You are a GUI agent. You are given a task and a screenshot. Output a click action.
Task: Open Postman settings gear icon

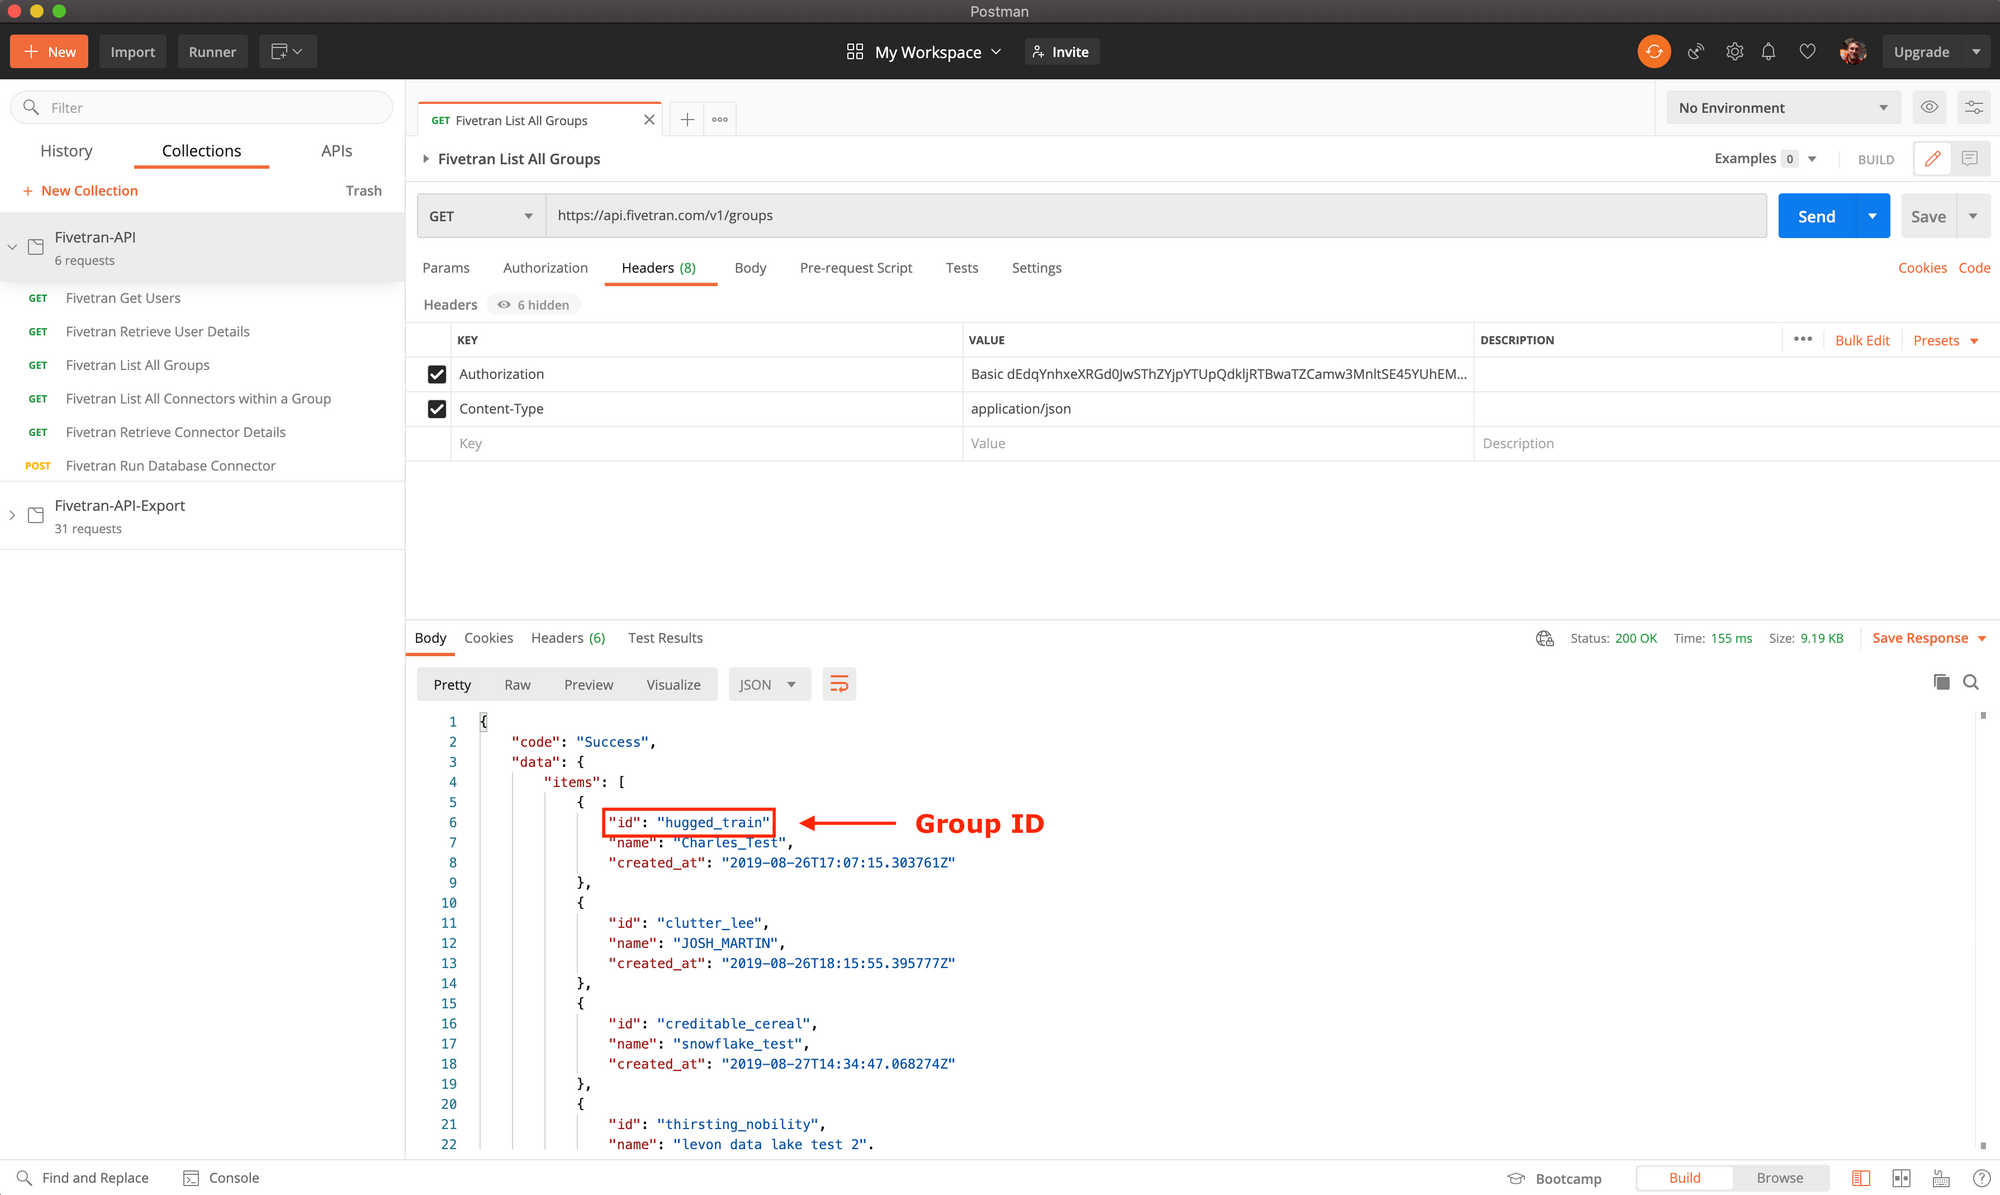click(x=1735, y=52)
